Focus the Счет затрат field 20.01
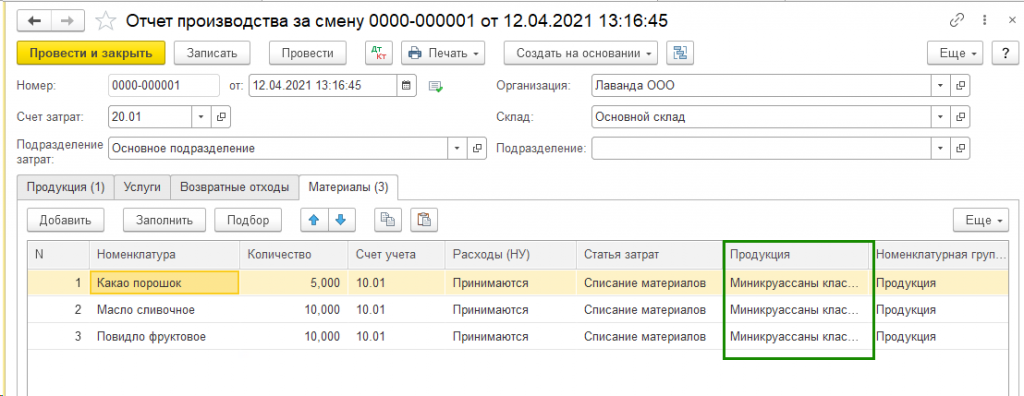The width and height of the screenshot is (1024, 396). (150, 117)
